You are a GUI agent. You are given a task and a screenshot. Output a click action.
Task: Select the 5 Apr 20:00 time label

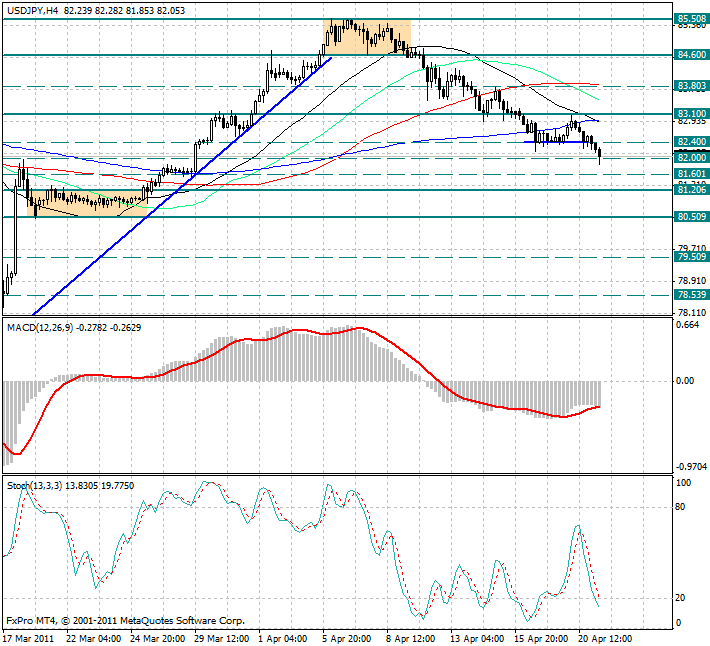coord(345,637)
